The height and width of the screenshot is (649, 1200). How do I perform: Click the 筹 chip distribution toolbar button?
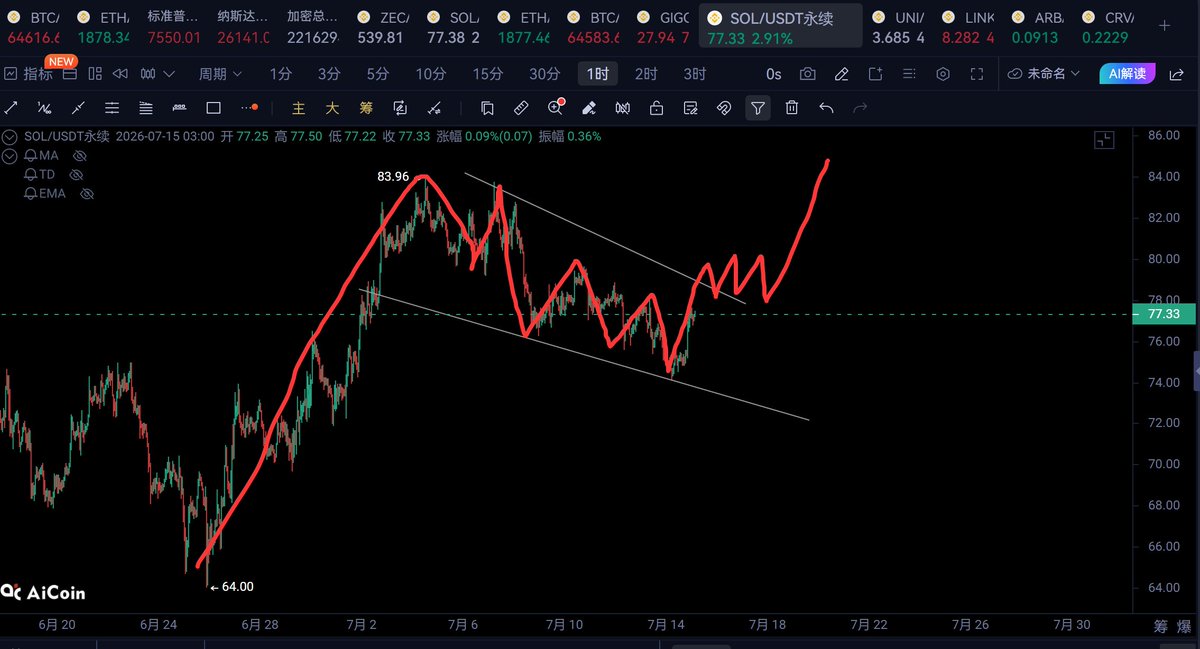click(366, 108)
